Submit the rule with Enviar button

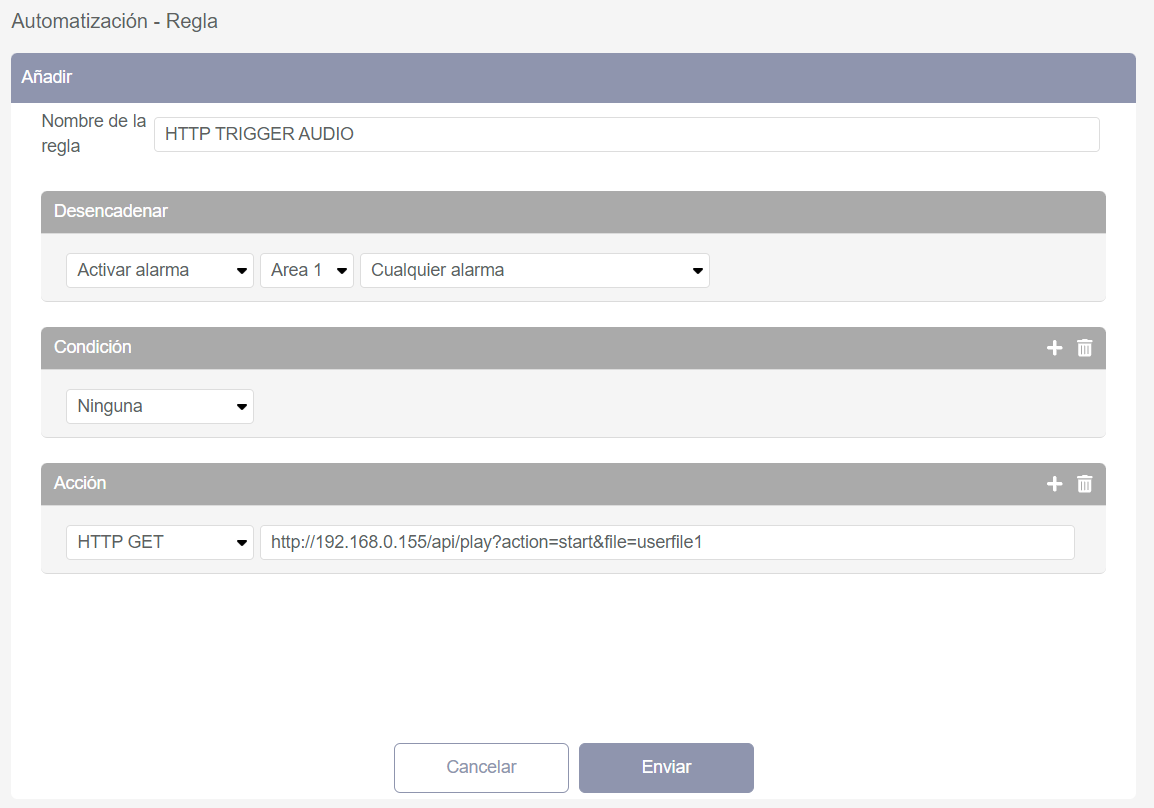click(x=666, y=767)
